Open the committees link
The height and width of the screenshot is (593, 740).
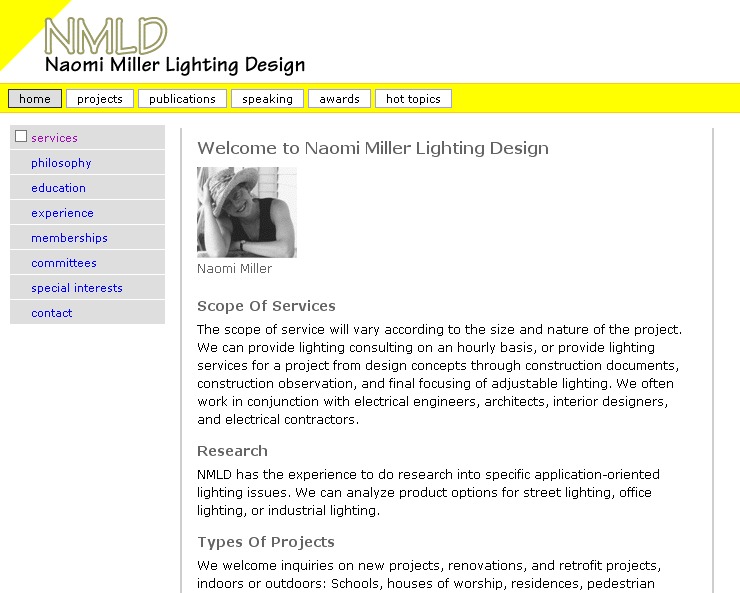pyautogui.click(x=64, y=263)
